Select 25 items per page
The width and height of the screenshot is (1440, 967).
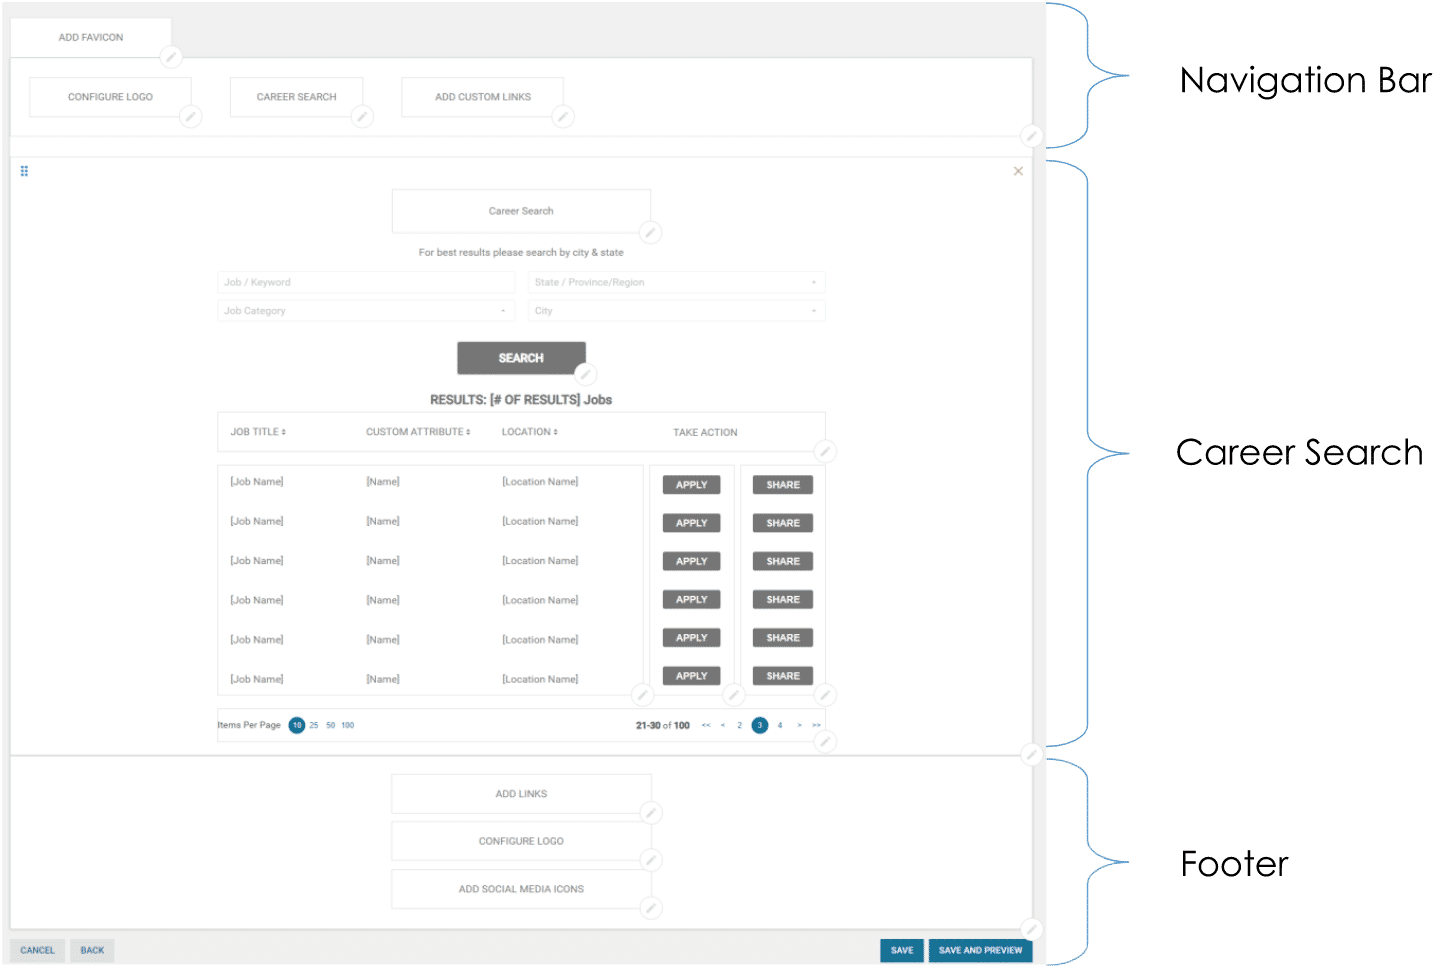(x=313, y=725)
